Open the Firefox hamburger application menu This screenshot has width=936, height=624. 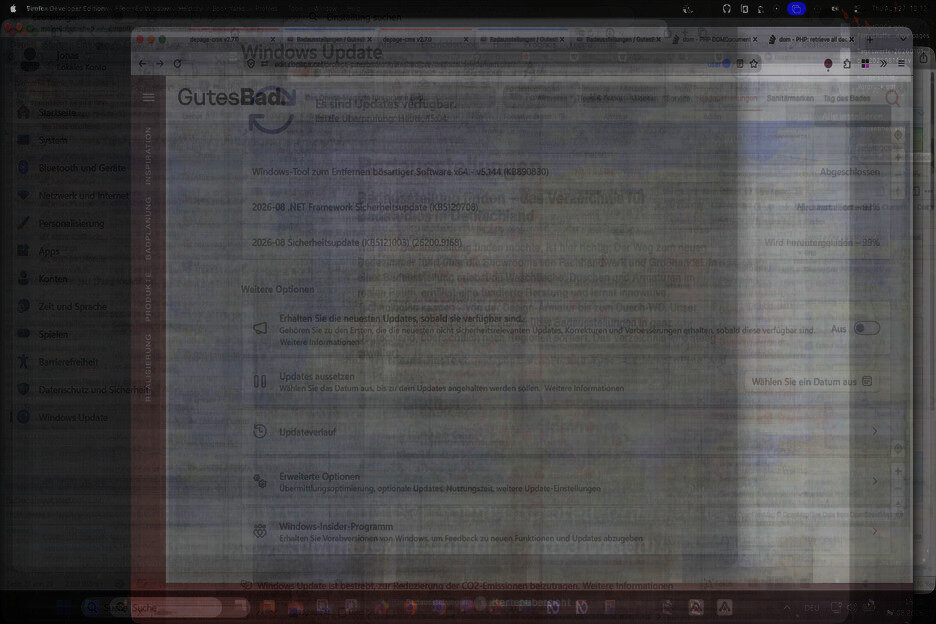click(901, 63)
